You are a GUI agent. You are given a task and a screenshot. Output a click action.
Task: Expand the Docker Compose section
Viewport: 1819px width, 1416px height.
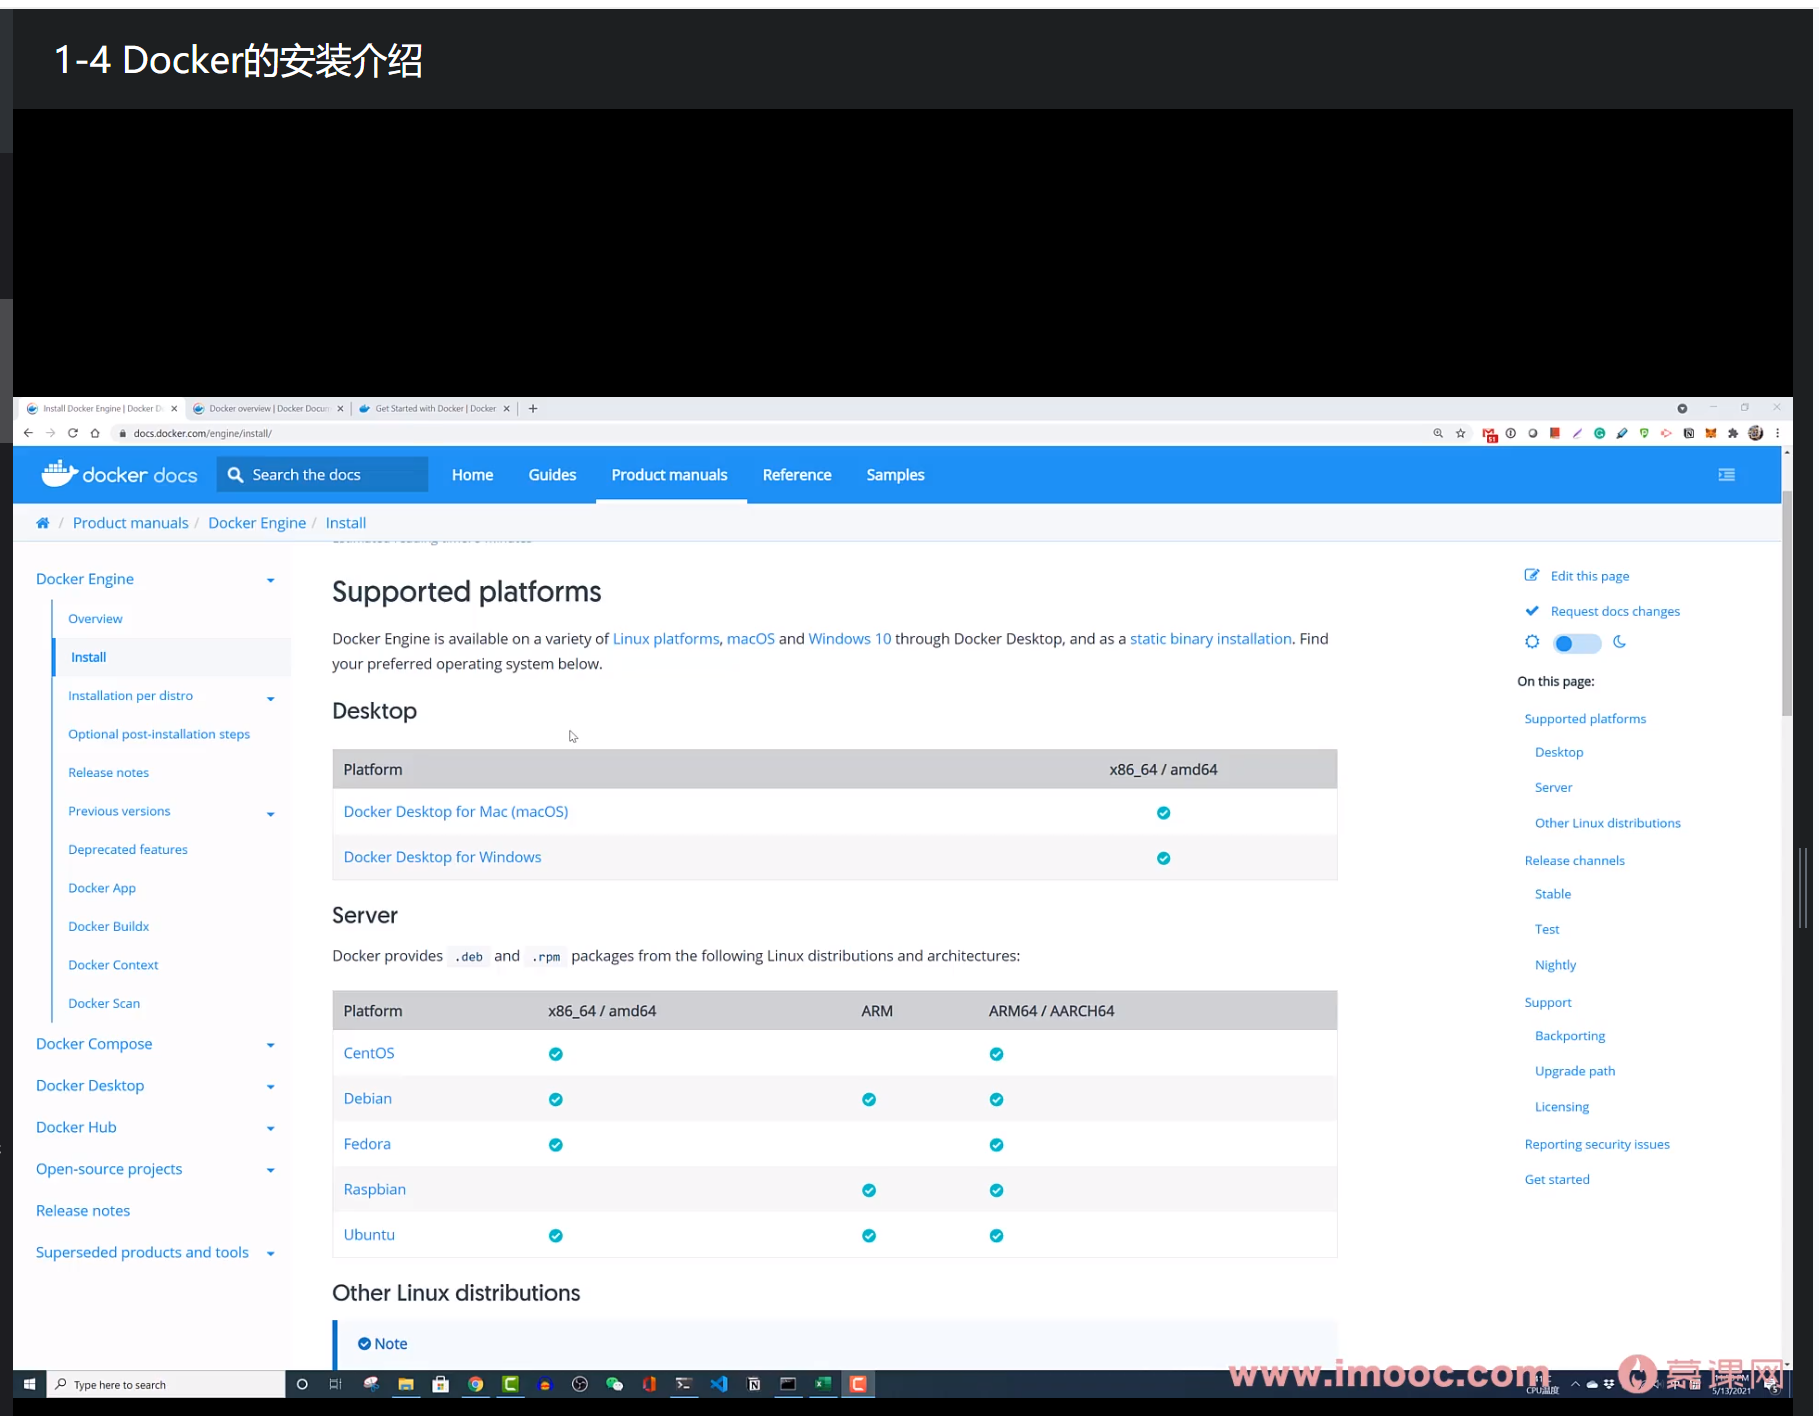pos(270,1045)
